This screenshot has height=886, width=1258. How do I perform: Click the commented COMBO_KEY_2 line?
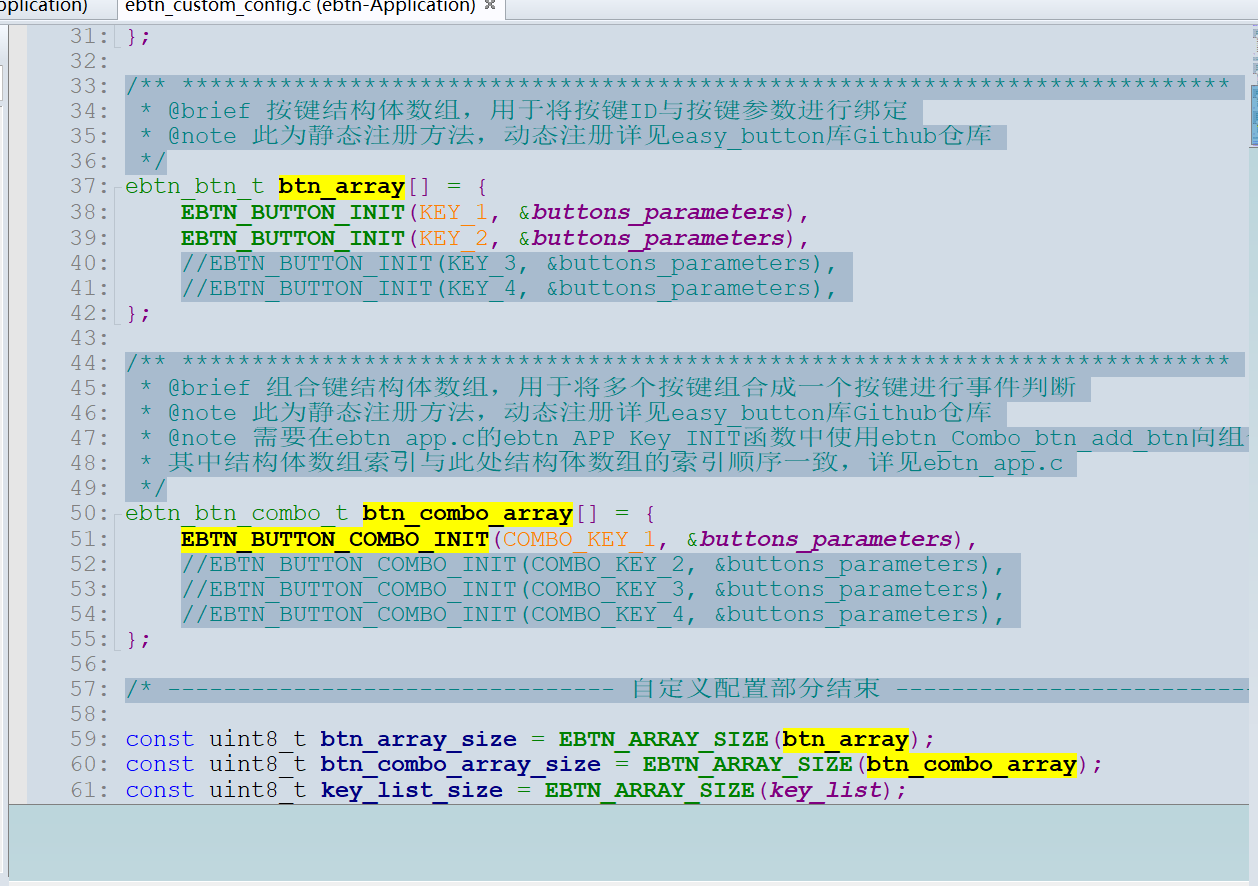[x=592, y=564]
